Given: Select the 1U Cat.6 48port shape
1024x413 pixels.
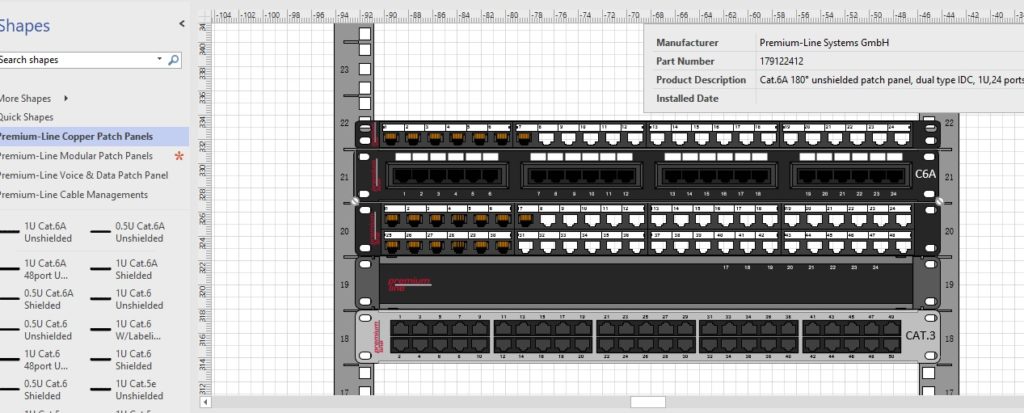Looking at the screenshot, I should [37, 360].
